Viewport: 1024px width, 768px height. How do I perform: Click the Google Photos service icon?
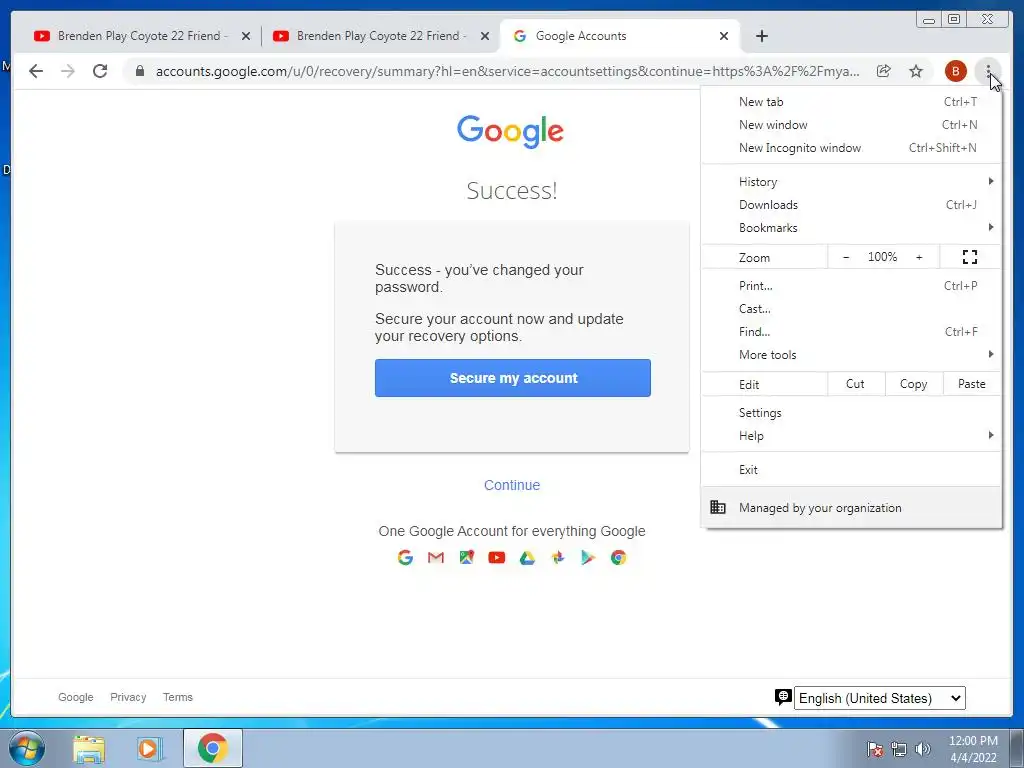[558, 557]
